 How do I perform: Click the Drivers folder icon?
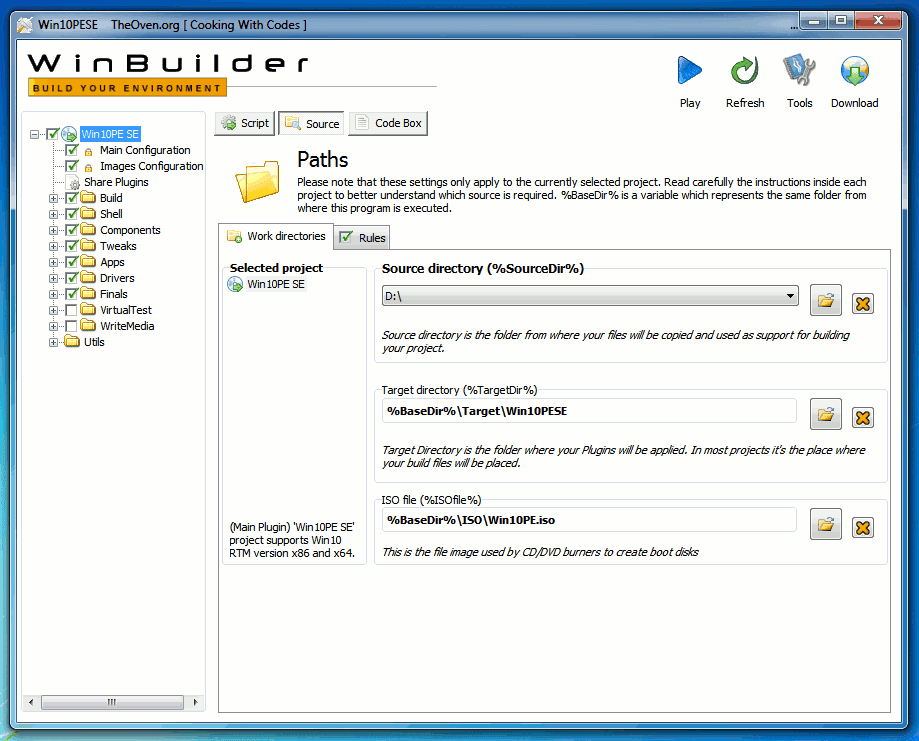click(x=88, y=277)
